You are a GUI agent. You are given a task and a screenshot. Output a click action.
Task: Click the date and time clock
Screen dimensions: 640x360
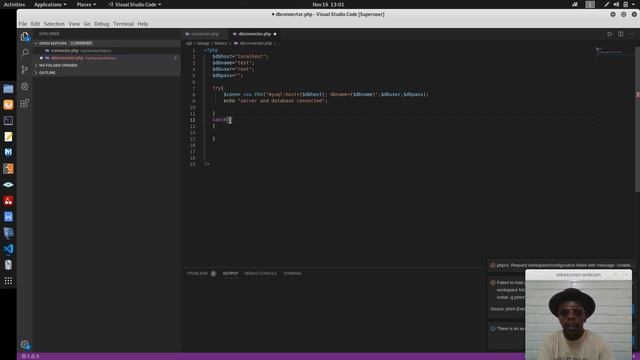(328, 4)
